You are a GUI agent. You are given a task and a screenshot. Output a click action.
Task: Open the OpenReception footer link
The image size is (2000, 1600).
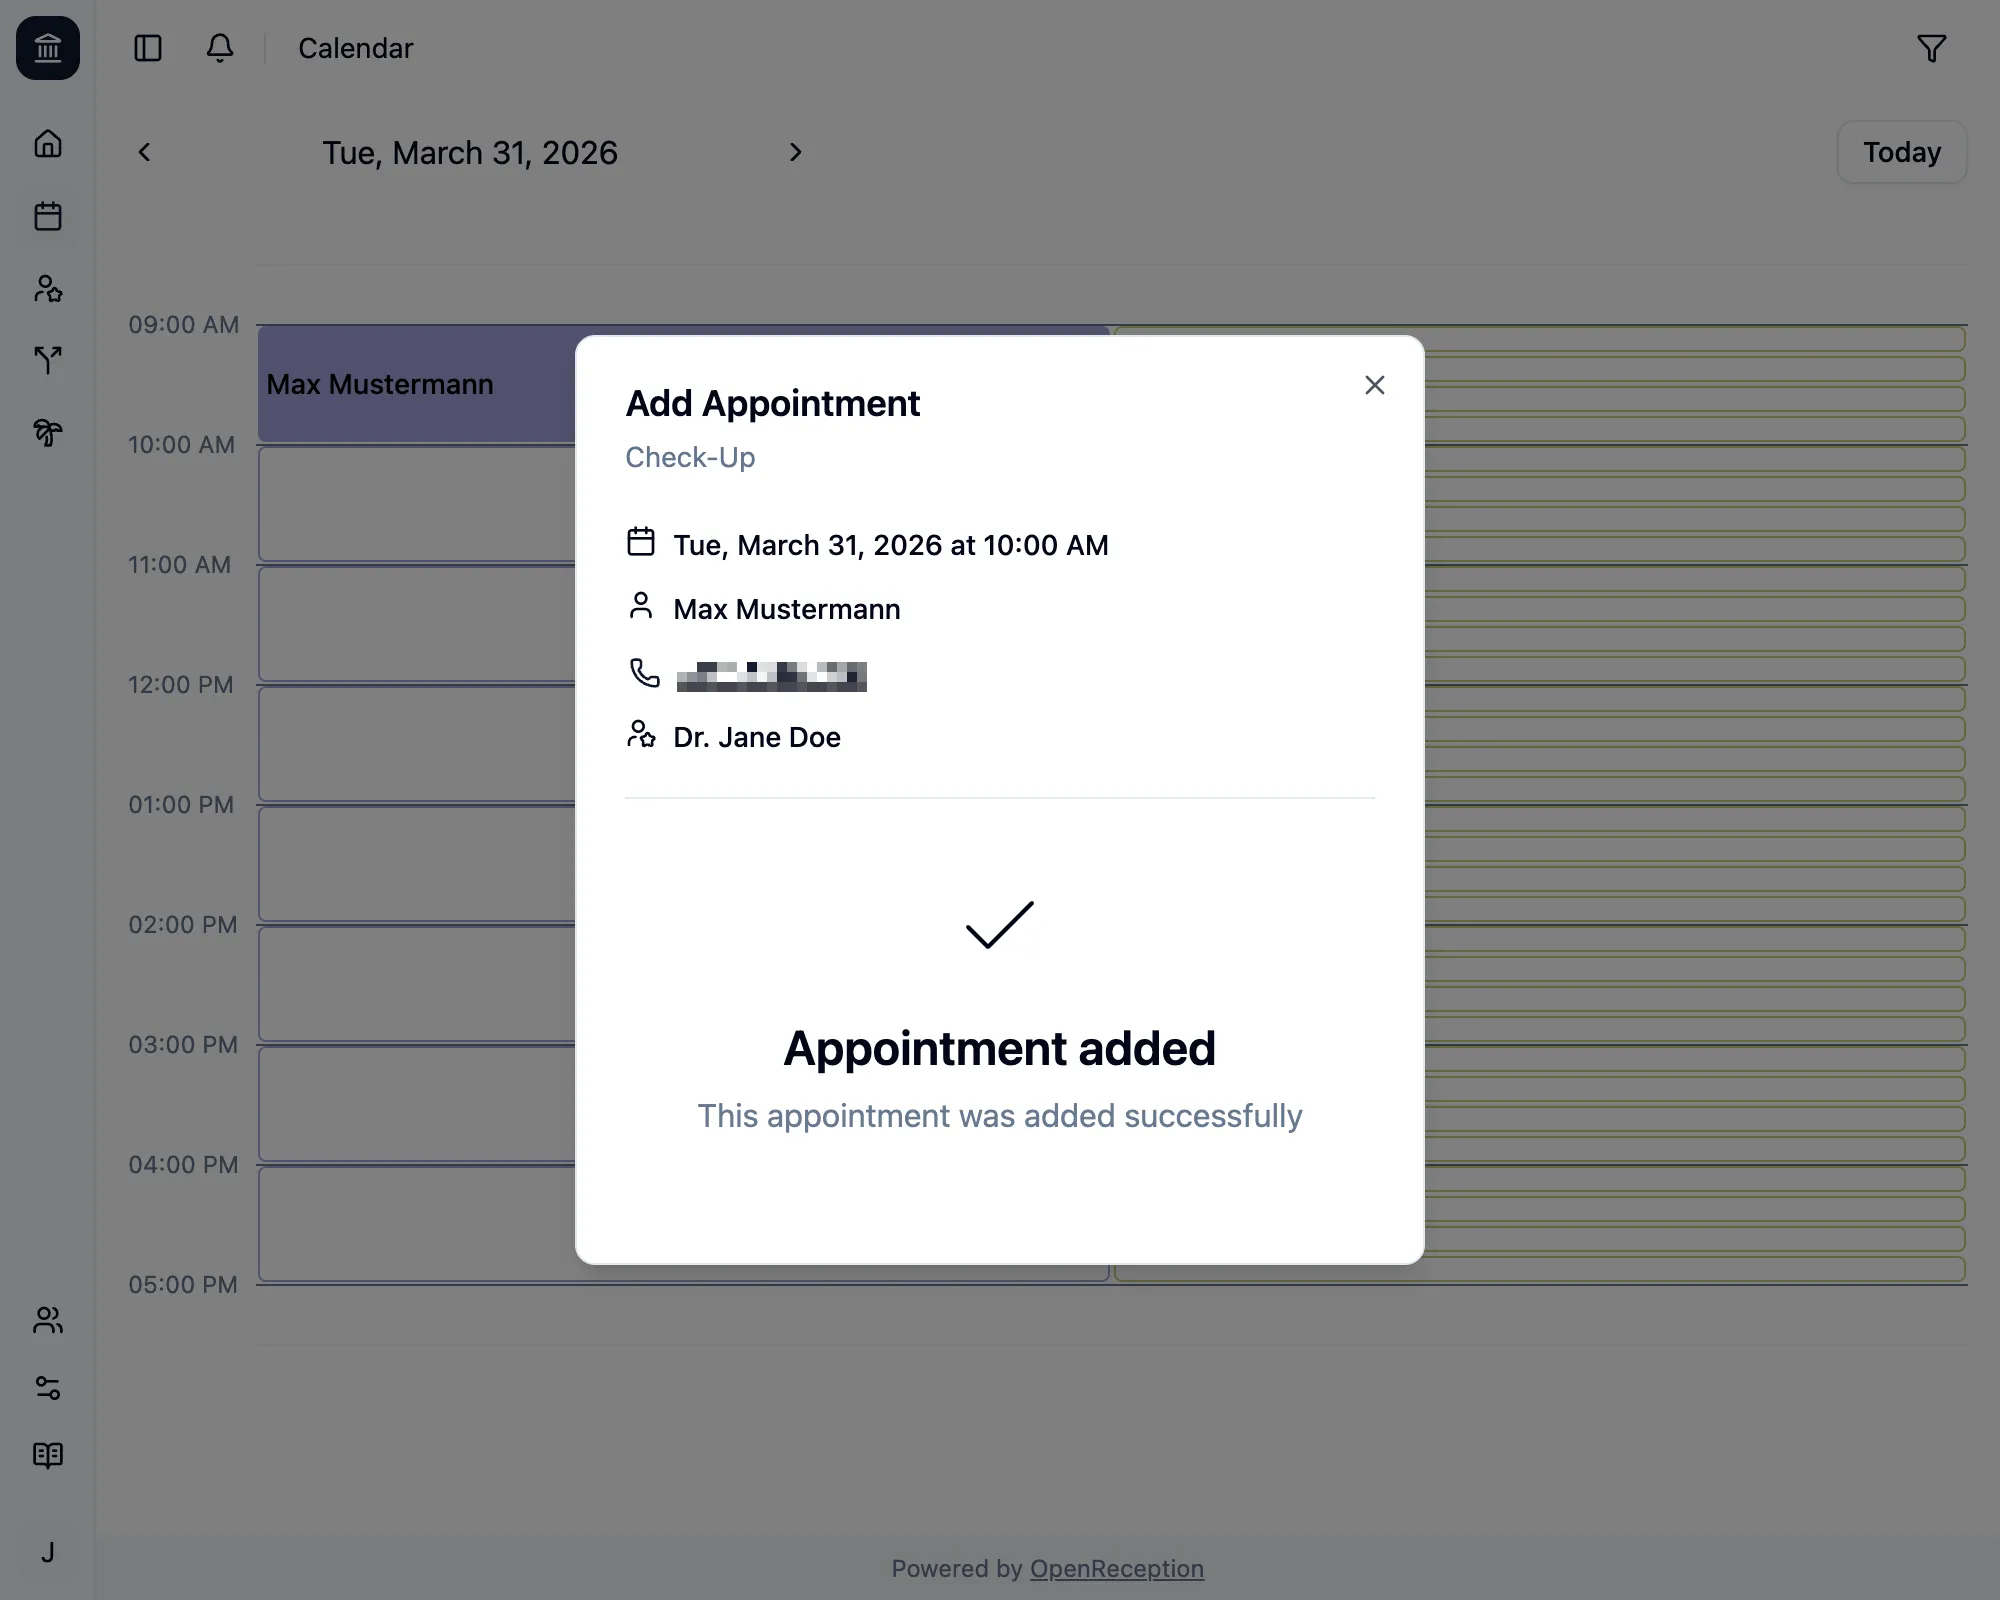pos(1116,1568)
